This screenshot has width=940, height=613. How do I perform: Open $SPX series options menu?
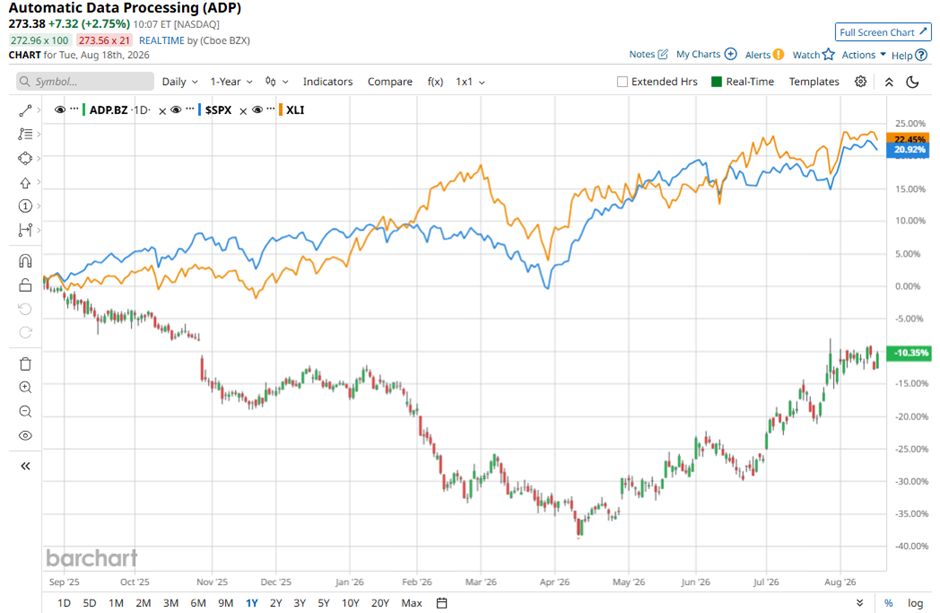coord(189,109)
